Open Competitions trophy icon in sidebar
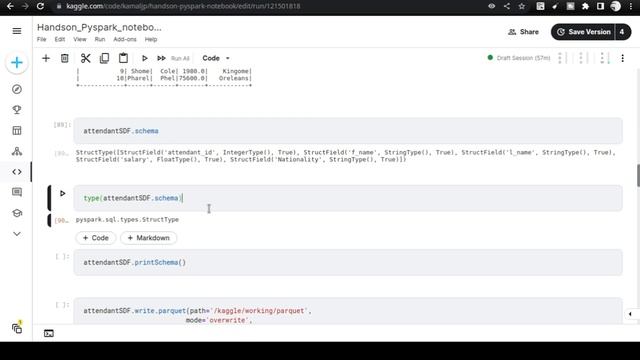The height and width of the screenshot is (360, 640). pos(17,110)
